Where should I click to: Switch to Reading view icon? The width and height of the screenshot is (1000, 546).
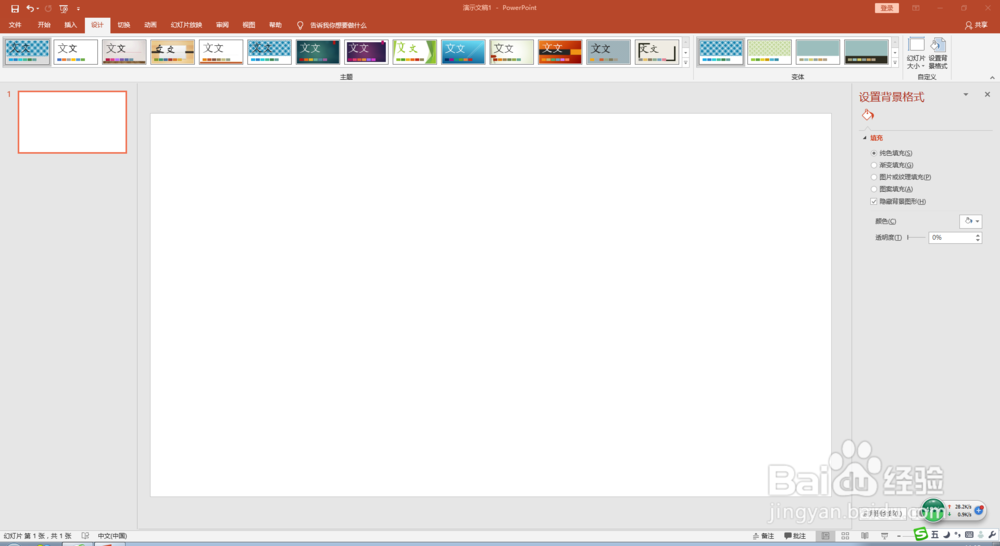click(x=865, y=536)
